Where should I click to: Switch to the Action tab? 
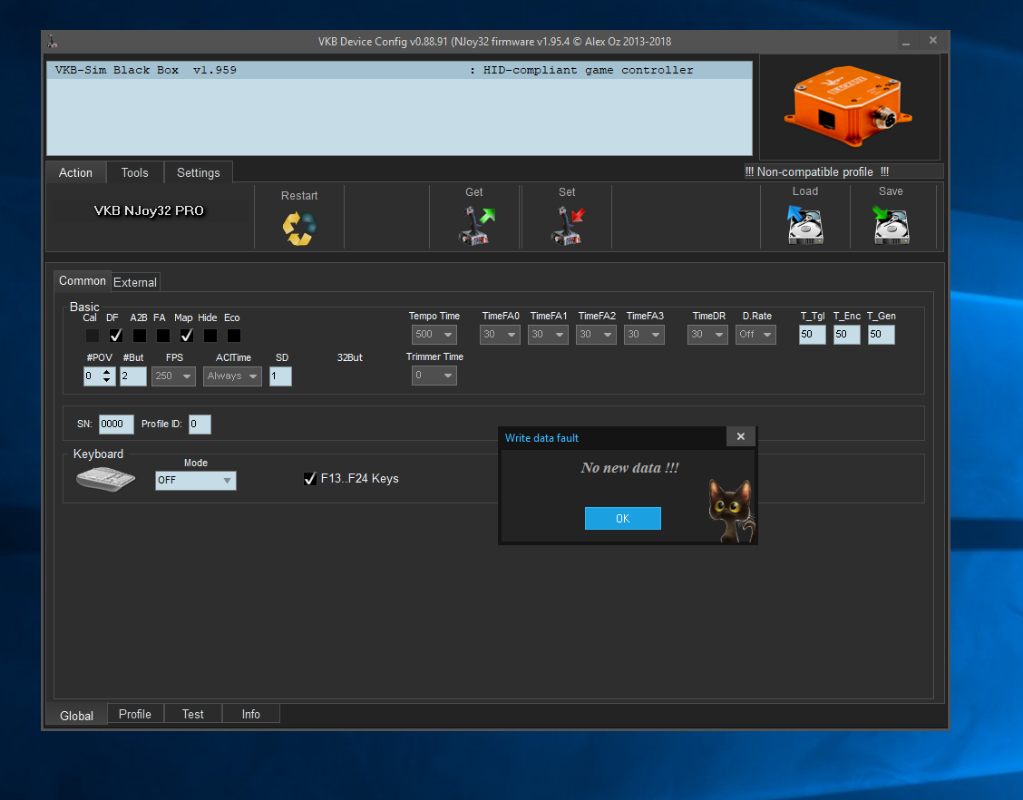click(76, 173)
